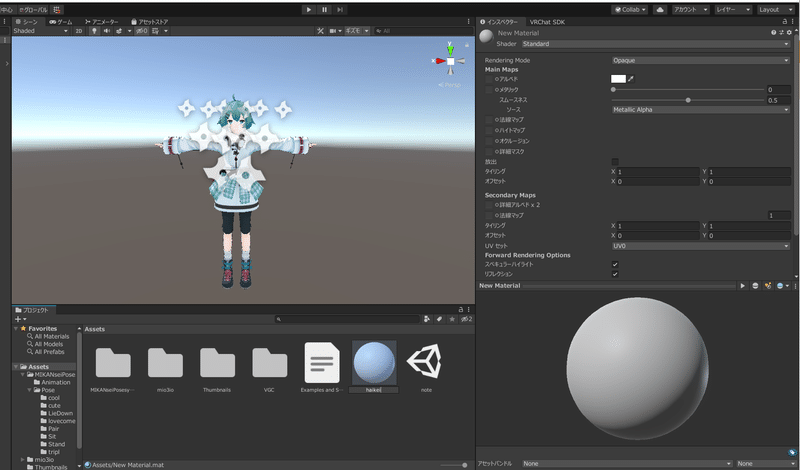Open the cloud services icon
This screenshot has height=470, width=800.
660,10
